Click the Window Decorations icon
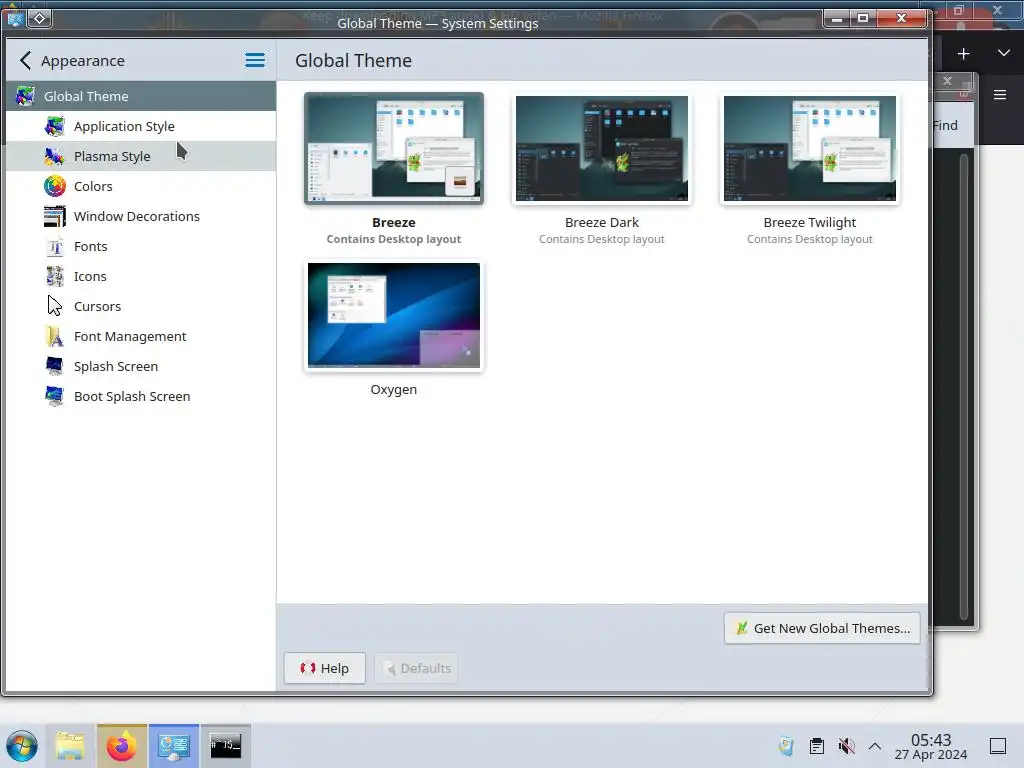The image size is (1024, 768). tap(55, 216)
